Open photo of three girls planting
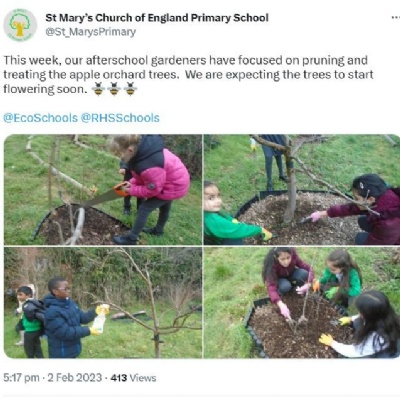Screen dimensions: 400x400 [x=302, y=303]
